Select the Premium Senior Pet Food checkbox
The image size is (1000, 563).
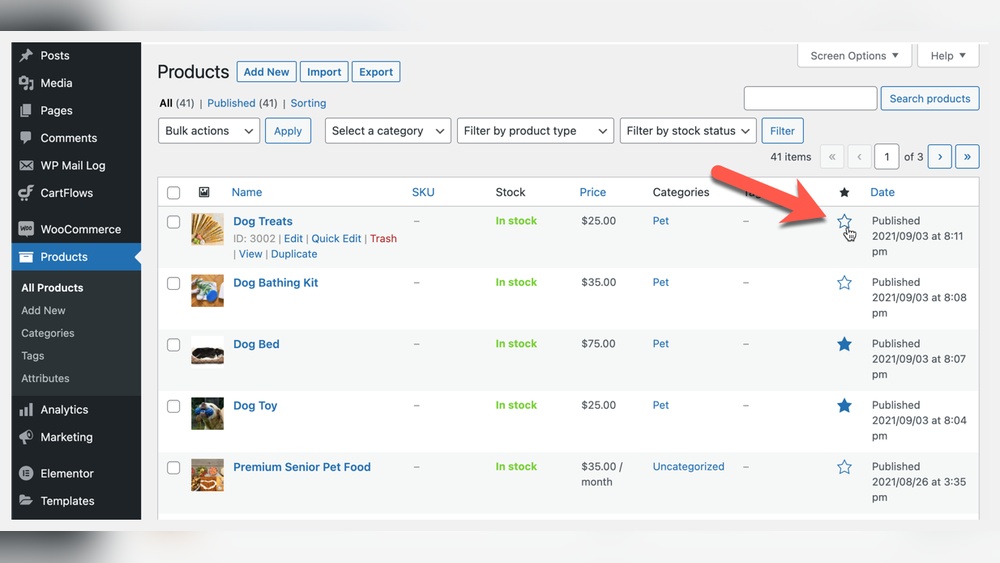(x=173, y=467)
